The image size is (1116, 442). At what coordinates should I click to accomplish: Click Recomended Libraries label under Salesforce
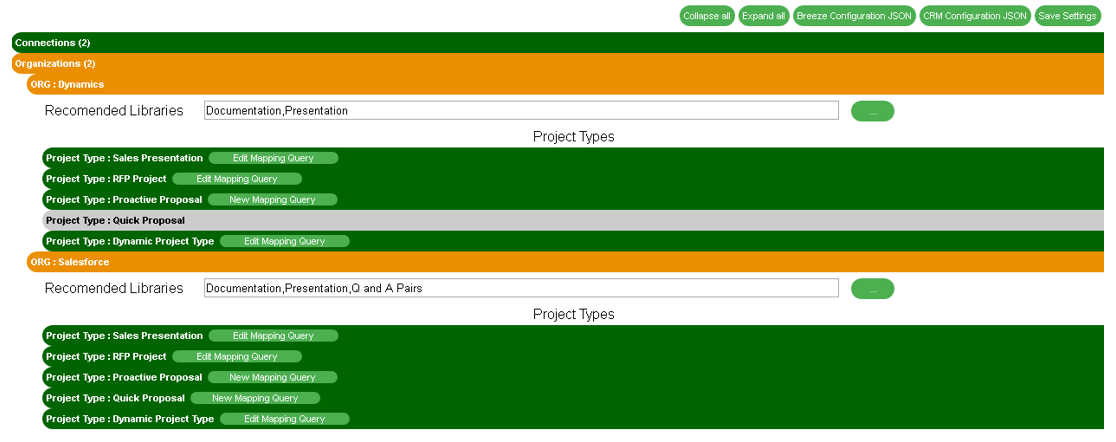pos(114,289)
